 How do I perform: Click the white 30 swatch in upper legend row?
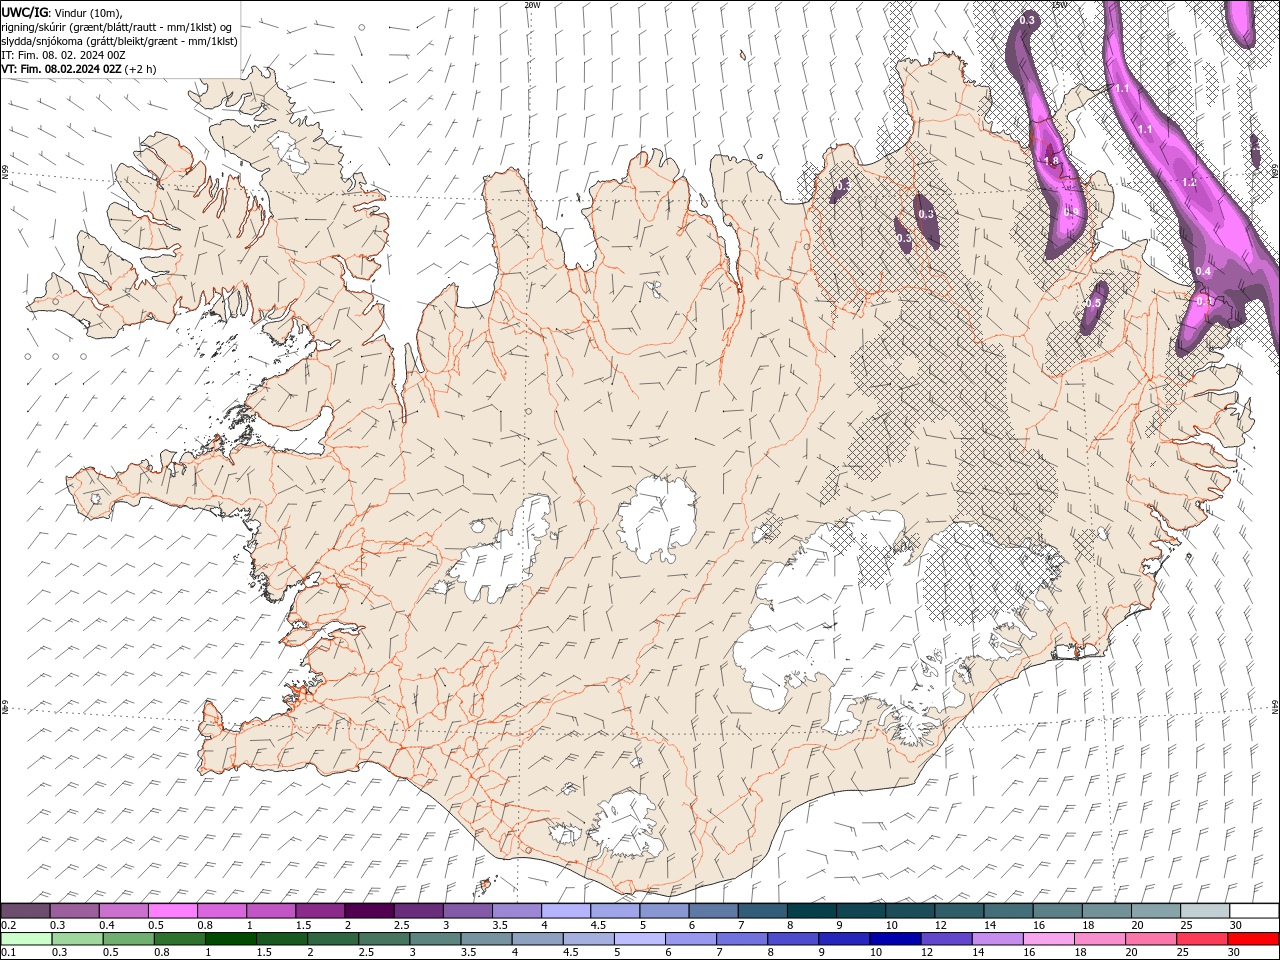1254,911
